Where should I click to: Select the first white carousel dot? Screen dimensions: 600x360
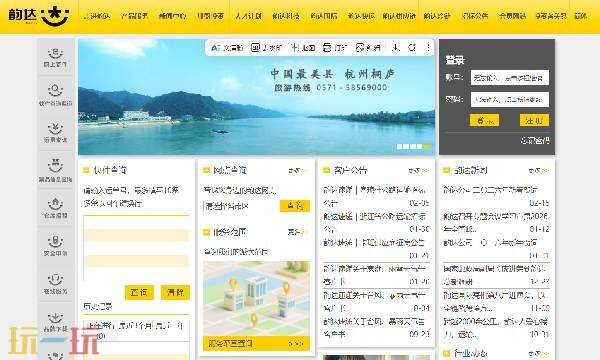pyautogui.click(x=399, y=147)
